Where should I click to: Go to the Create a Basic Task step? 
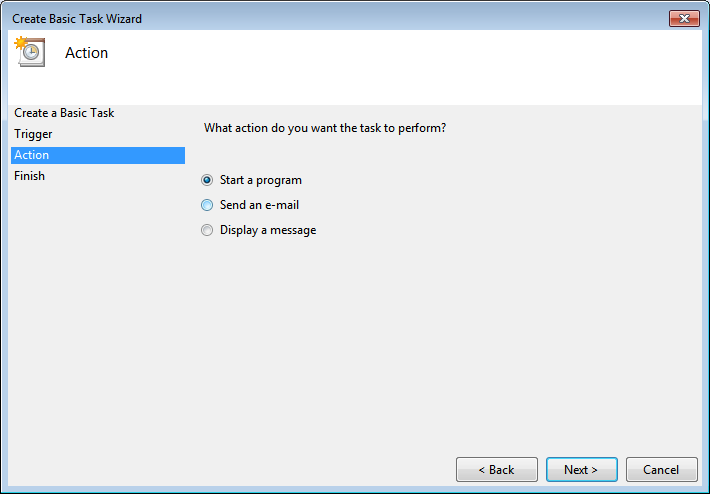64,113
